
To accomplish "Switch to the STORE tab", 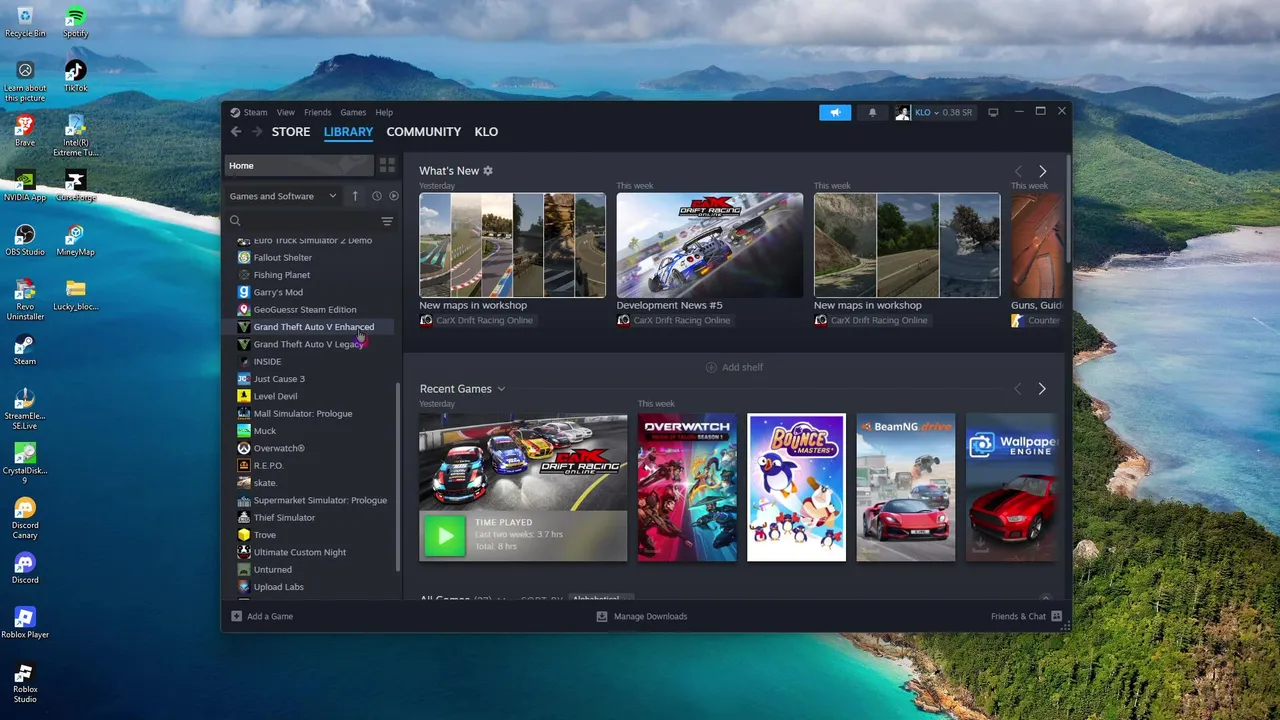I will coord(291,132).
